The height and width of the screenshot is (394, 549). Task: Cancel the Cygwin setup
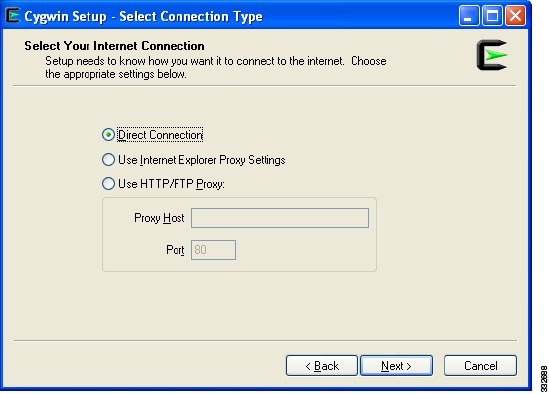pos(480,366)
